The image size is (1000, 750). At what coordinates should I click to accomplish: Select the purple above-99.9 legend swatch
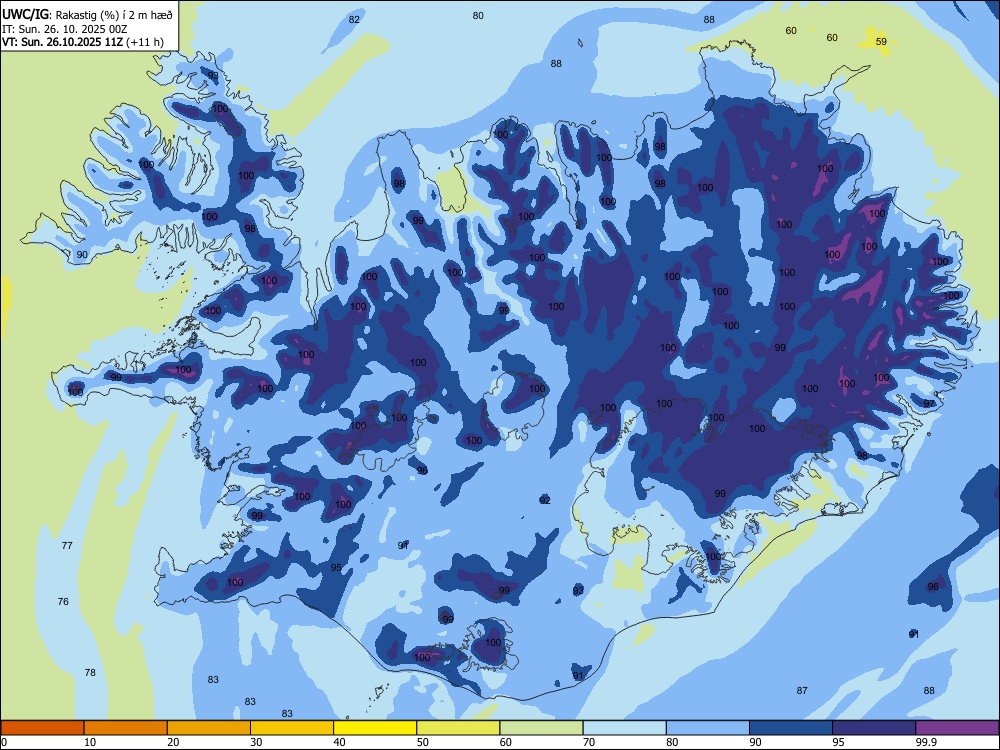point(957,728)
